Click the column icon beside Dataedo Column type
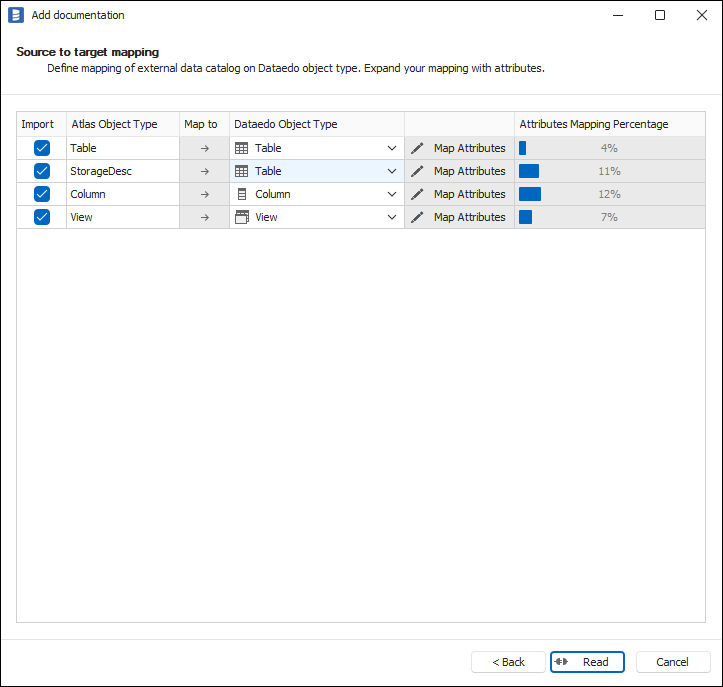 tap(242, 194)
